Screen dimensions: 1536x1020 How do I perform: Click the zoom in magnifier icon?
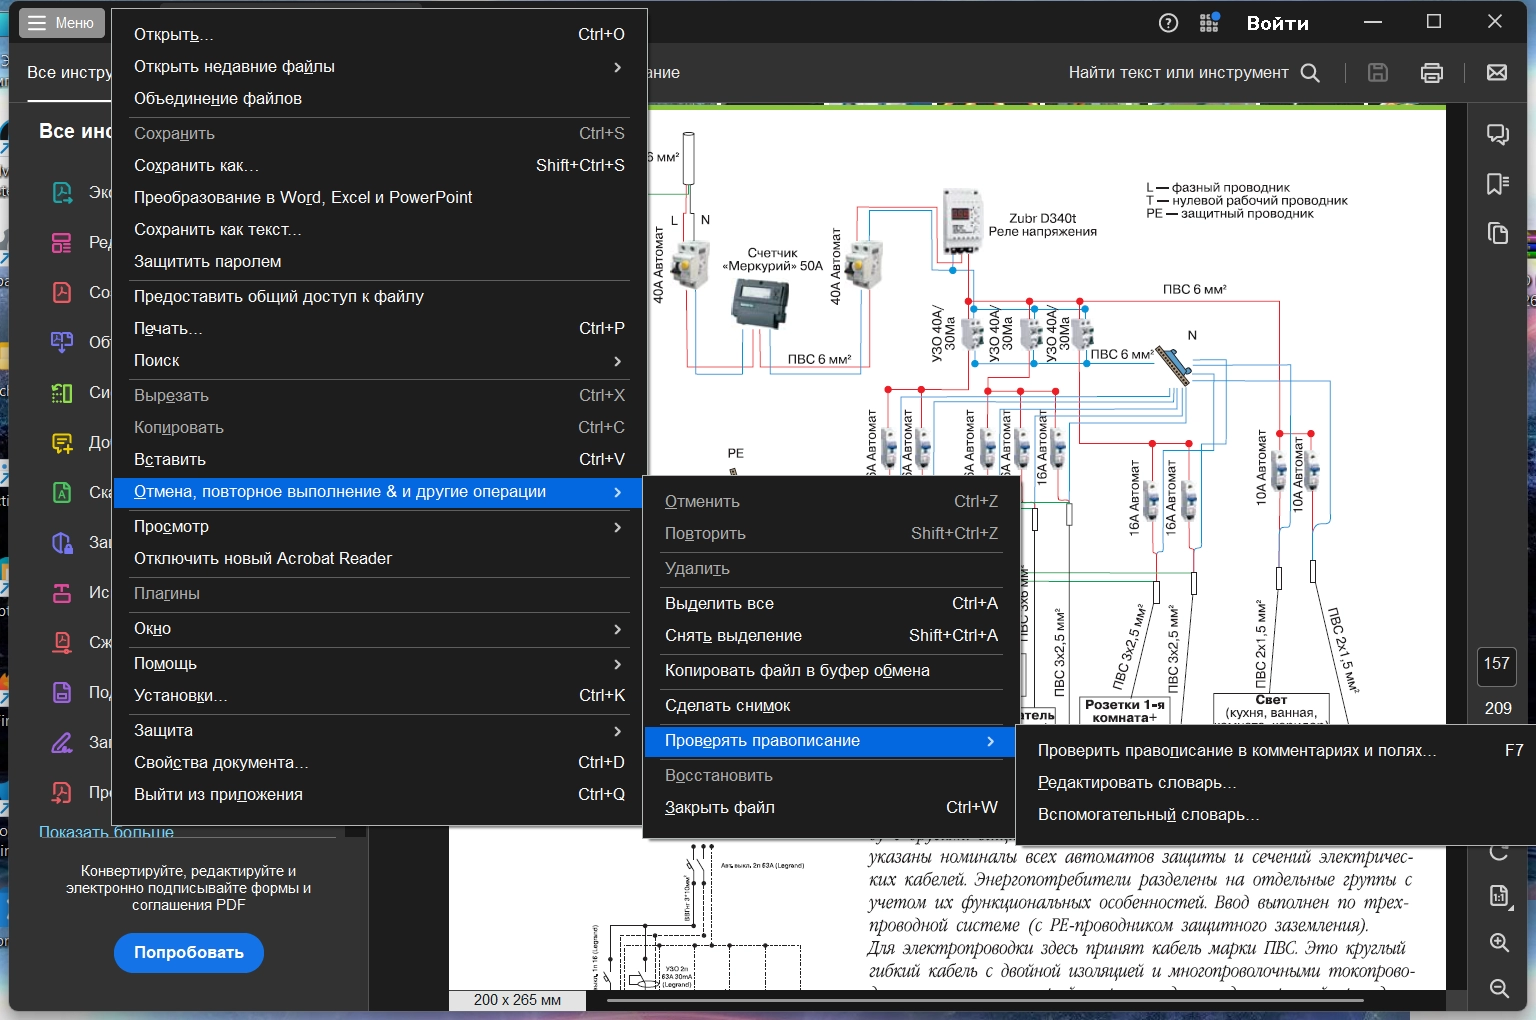(1498, 942)
